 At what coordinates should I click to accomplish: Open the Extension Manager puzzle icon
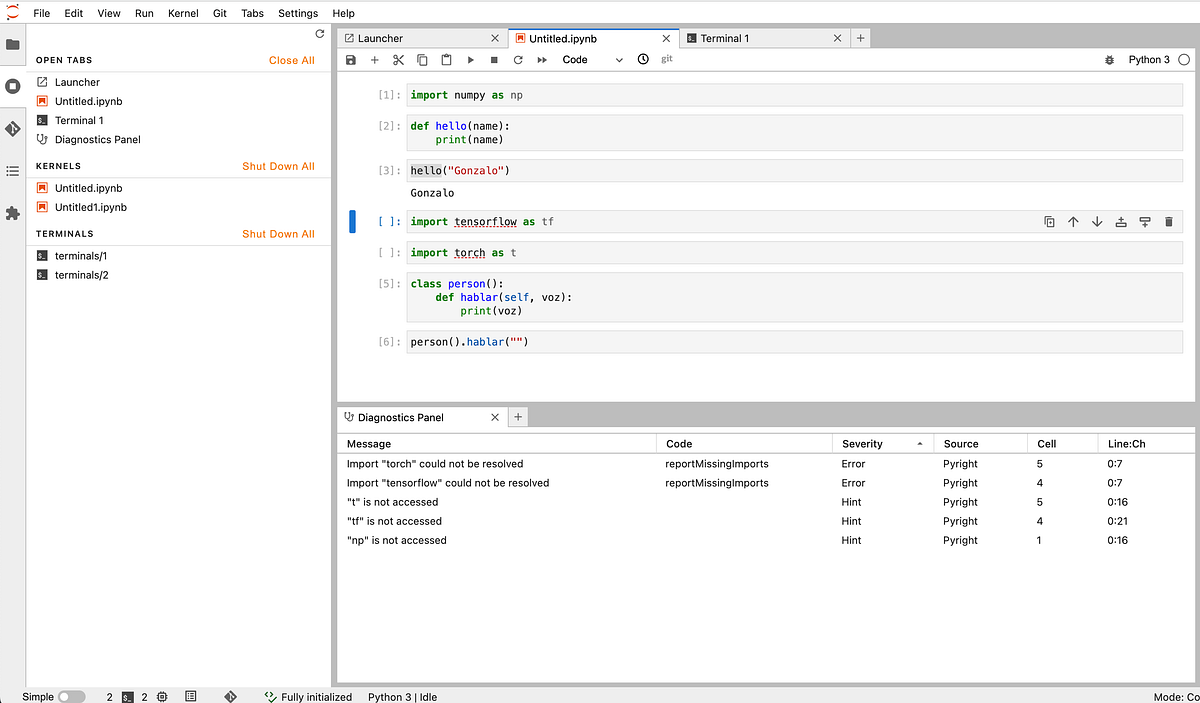pos(13,213)
